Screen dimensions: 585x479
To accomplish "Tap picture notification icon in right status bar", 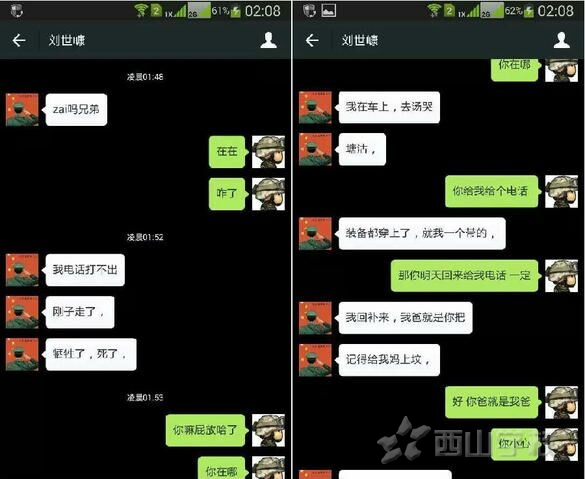I will 329,11.
